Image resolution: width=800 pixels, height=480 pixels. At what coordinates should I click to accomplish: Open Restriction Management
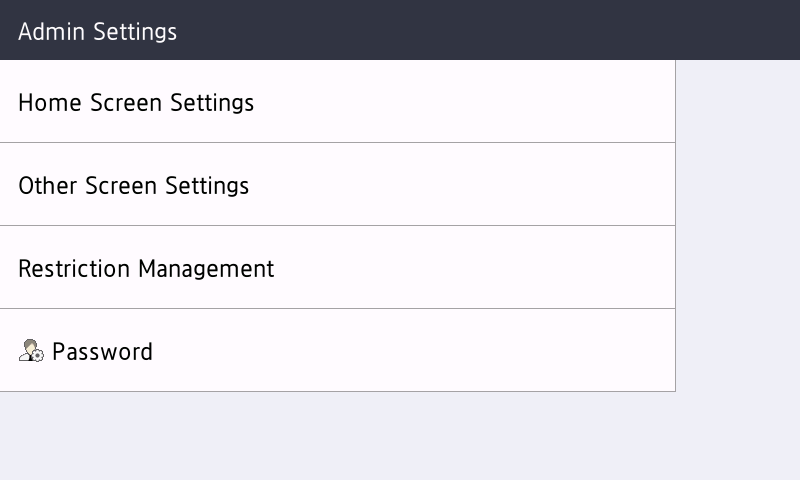[337, 268]
